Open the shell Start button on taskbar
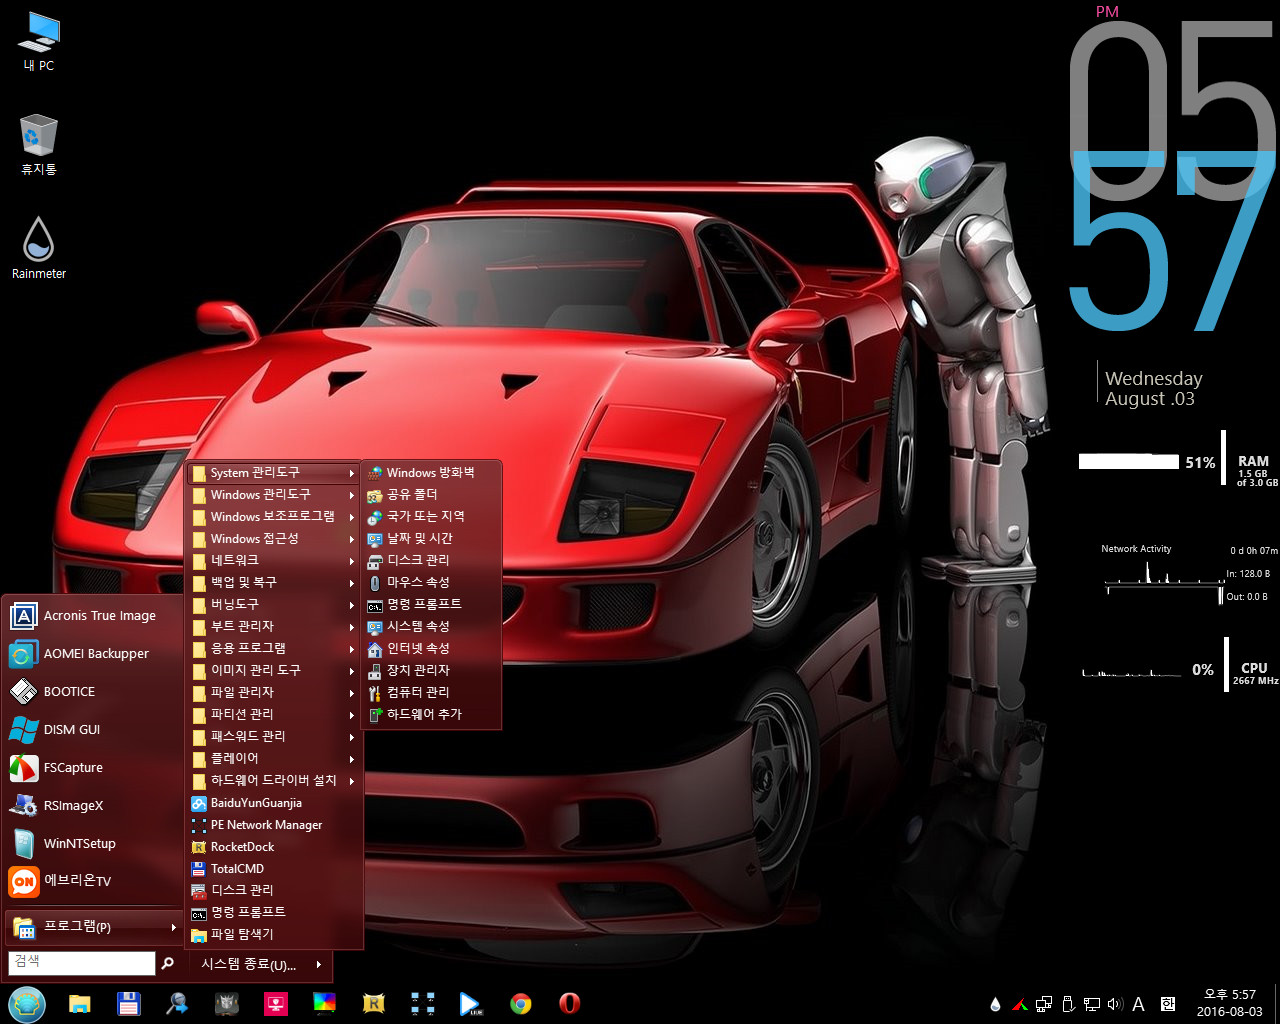The width and height of the screenshot is (1280, 1024). tap(26, 1003)
